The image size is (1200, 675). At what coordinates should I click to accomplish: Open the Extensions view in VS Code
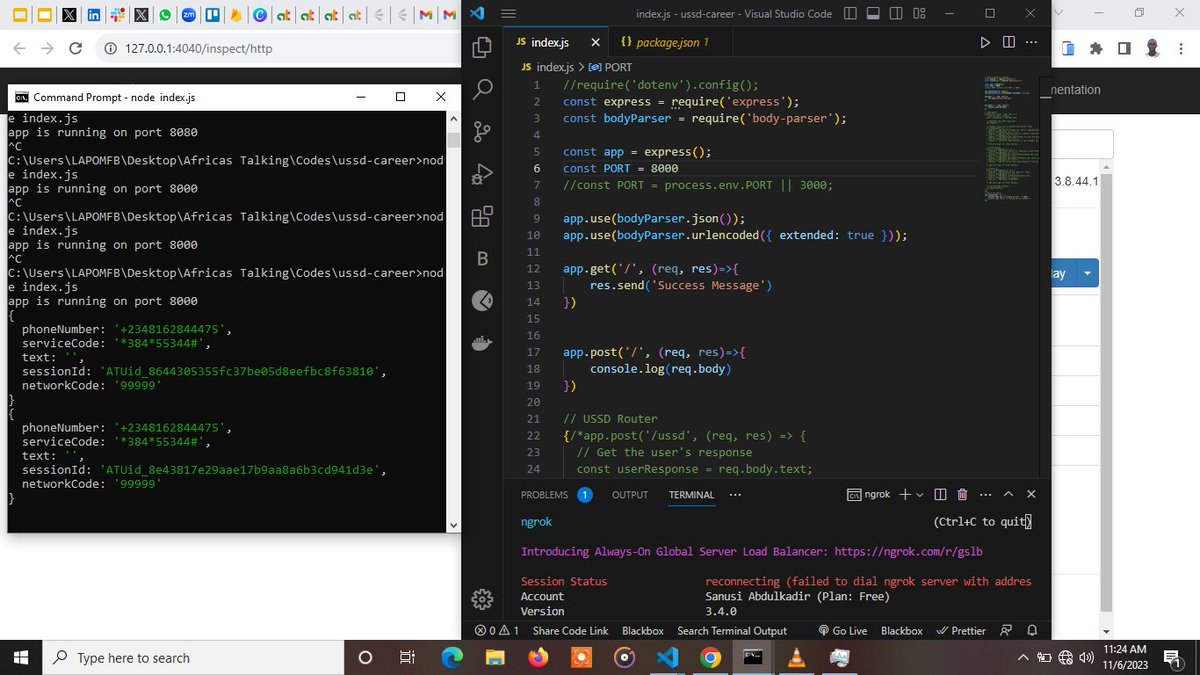coord(482,215)
